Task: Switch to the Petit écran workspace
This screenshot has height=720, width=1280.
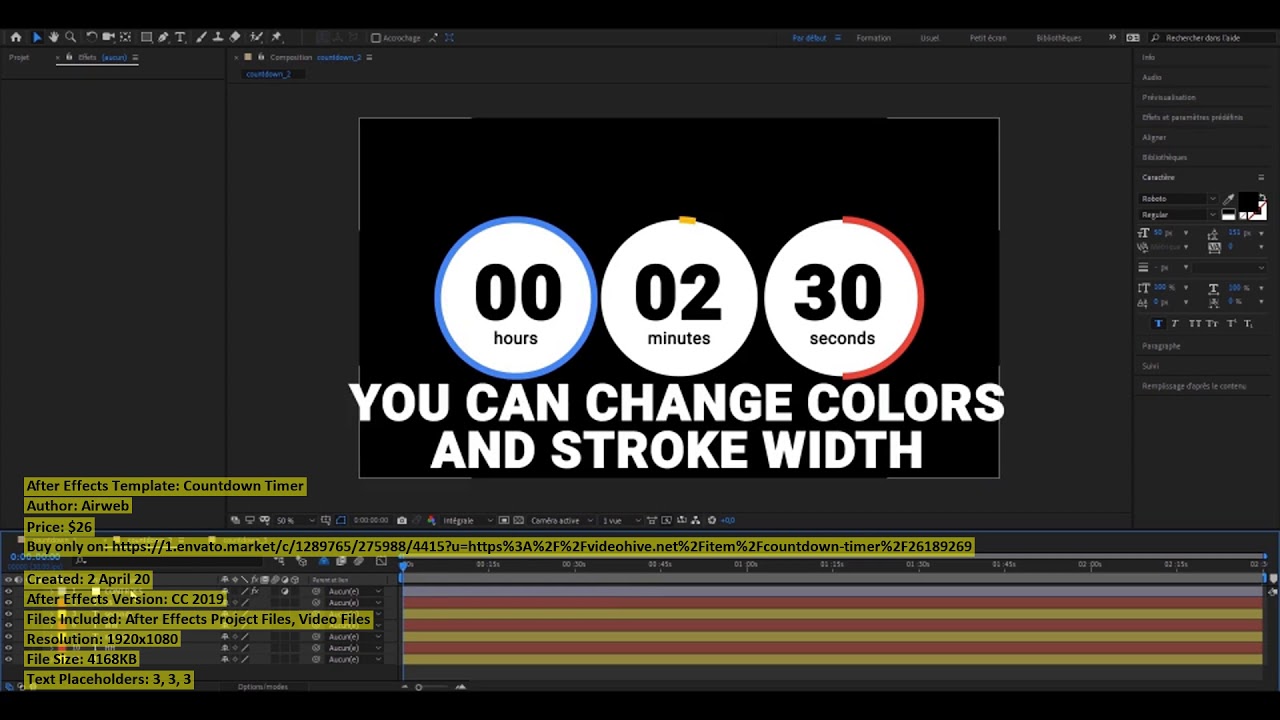Action: (988, 38)
